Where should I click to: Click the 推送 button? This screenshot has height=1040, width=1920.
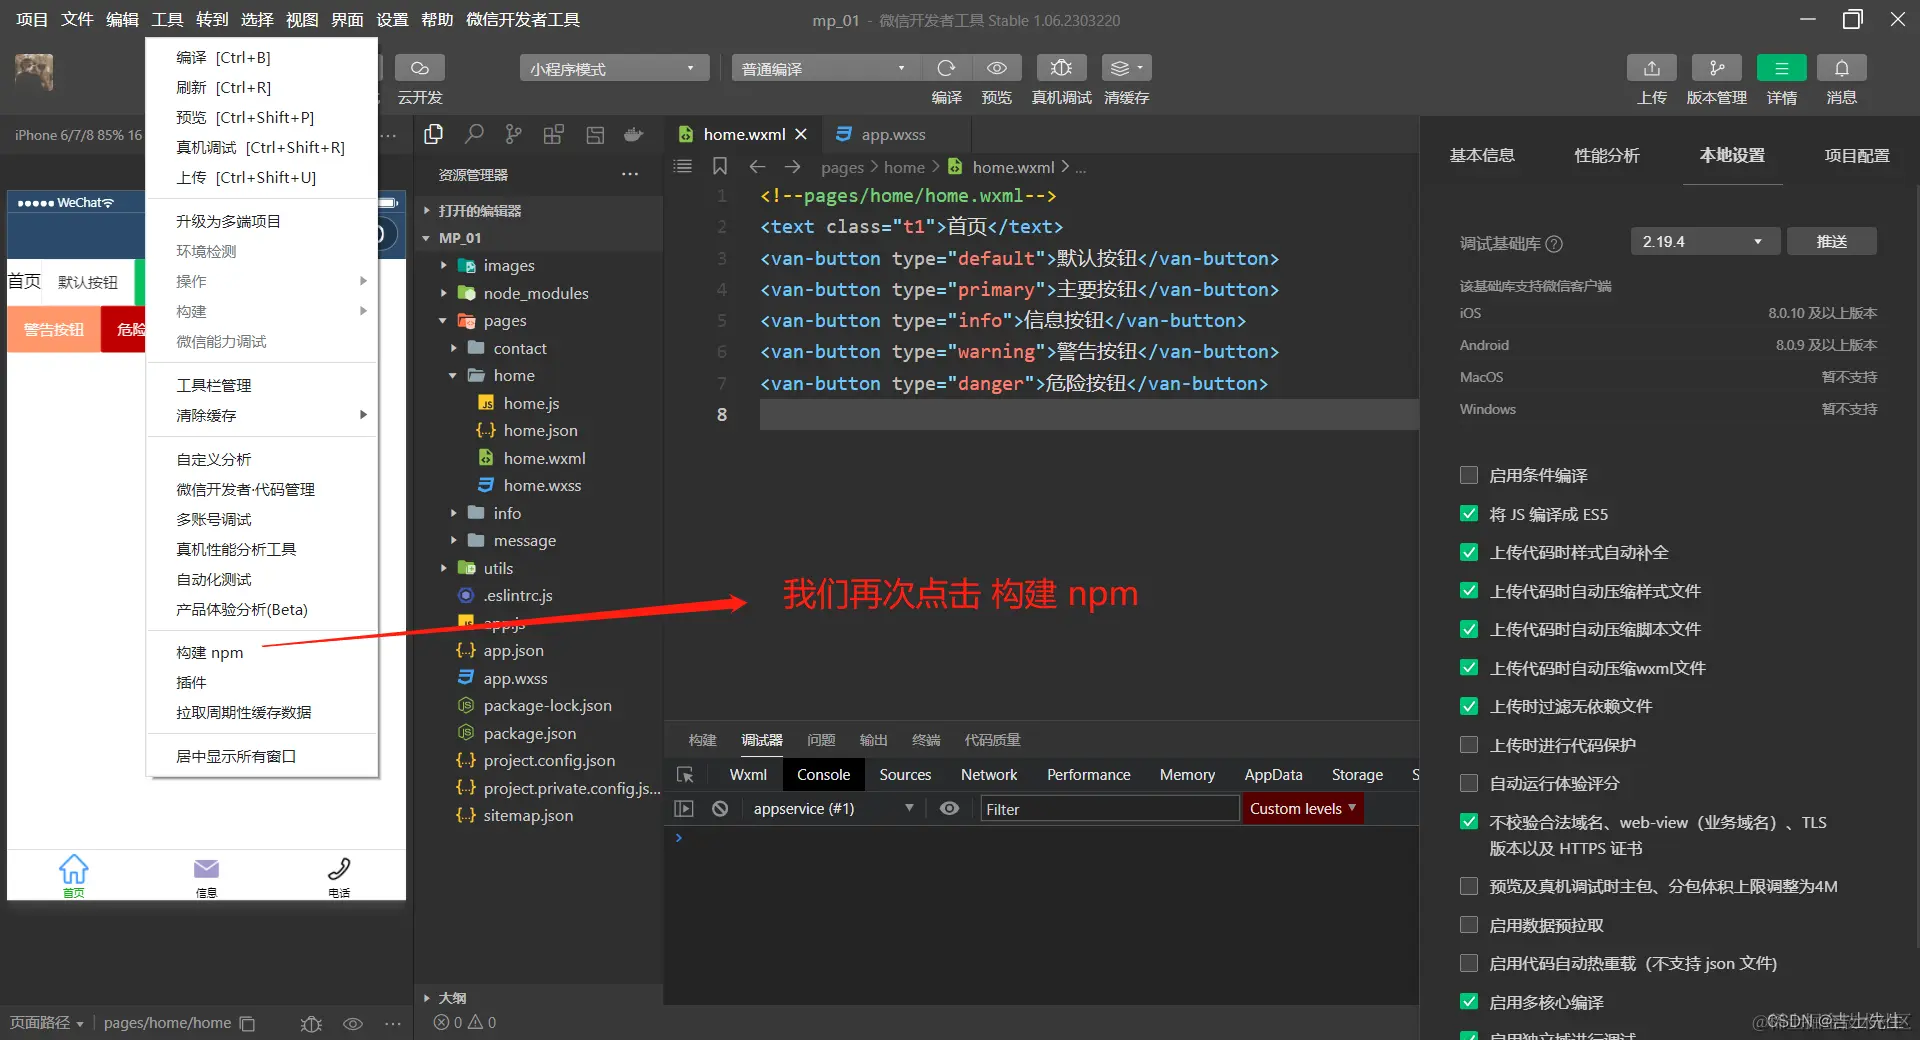tap(1832, 242)
